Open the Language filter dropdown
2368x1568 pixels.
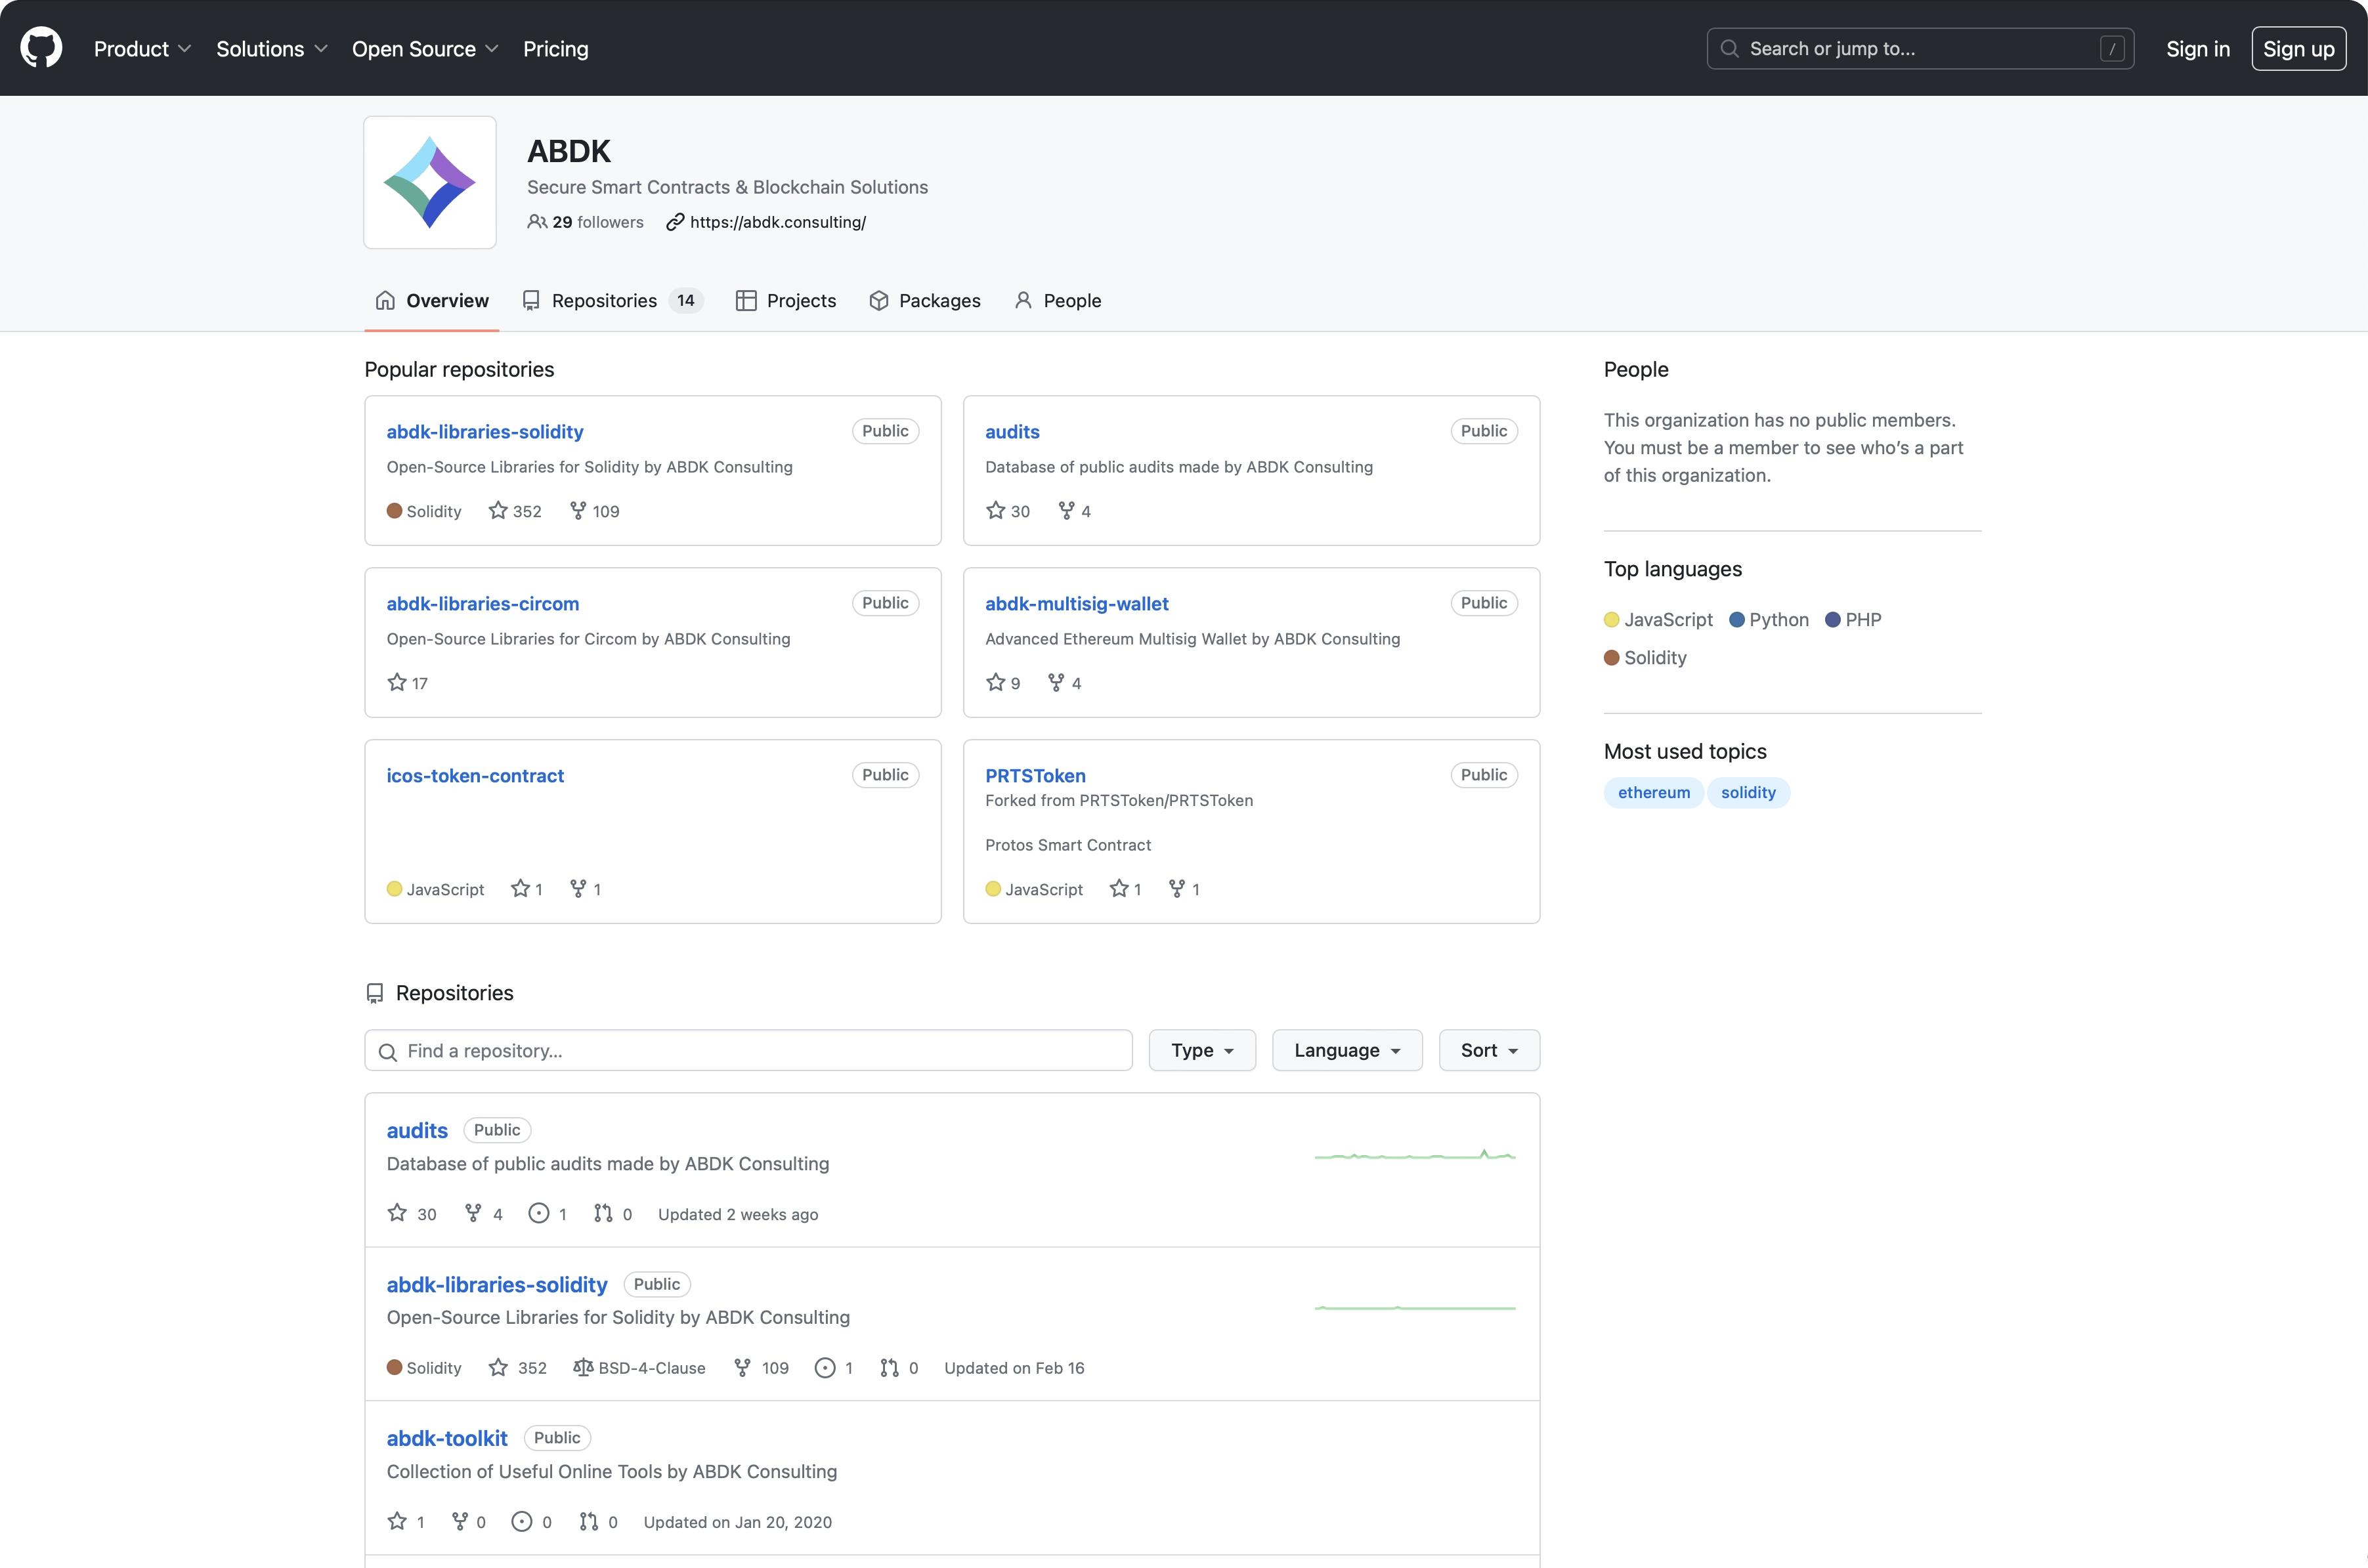tap(1347, 1050)
